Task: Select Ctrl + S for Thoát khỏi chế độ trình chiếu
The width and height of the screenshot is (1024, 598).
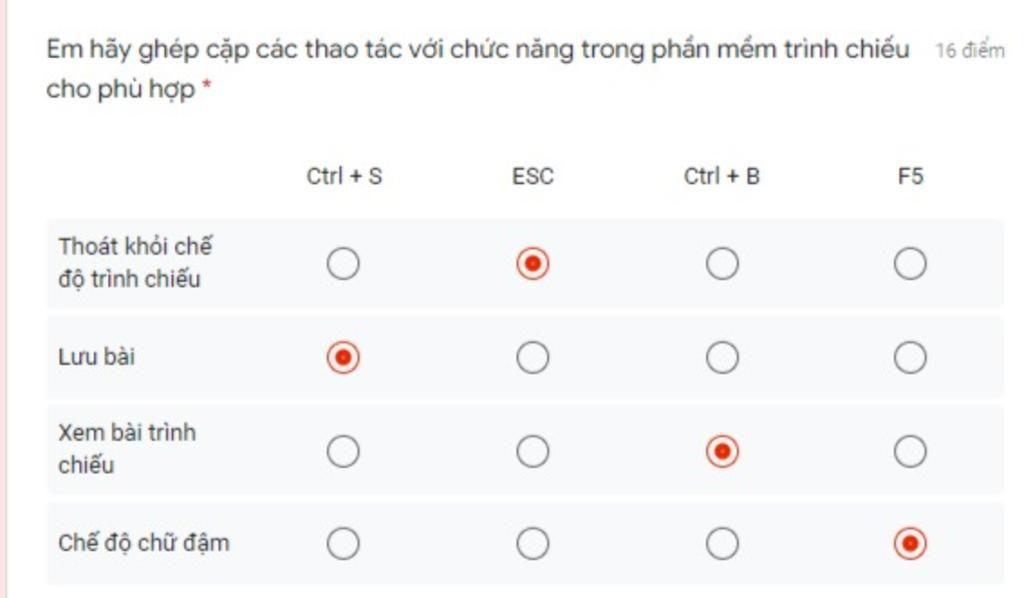Action: pos(343,264)
